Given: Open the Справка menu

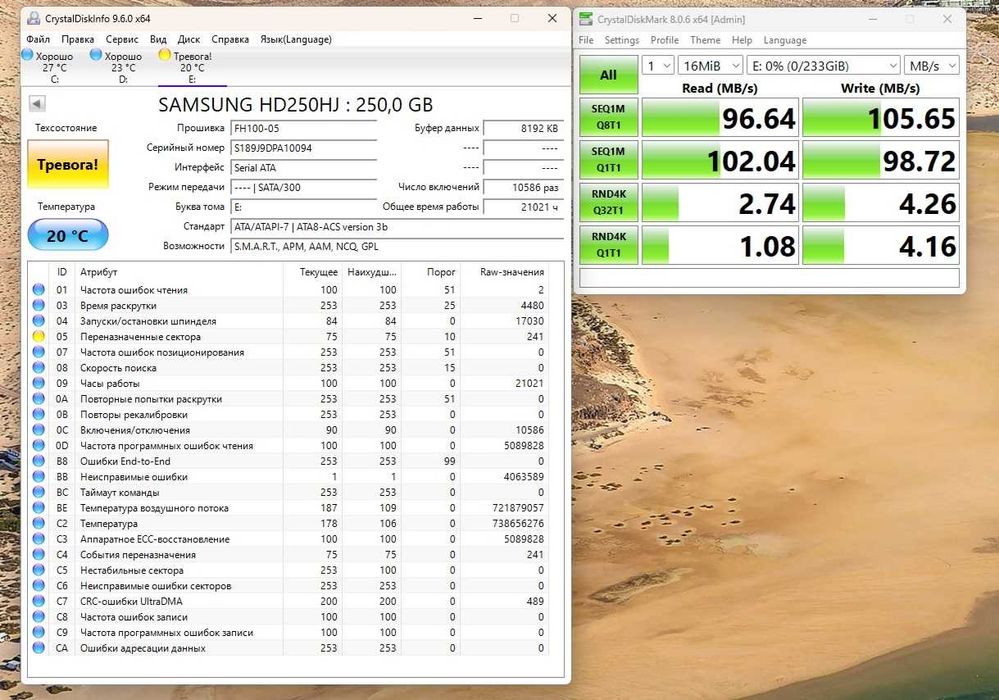Looking at the screenshot, I should point(230,39).
